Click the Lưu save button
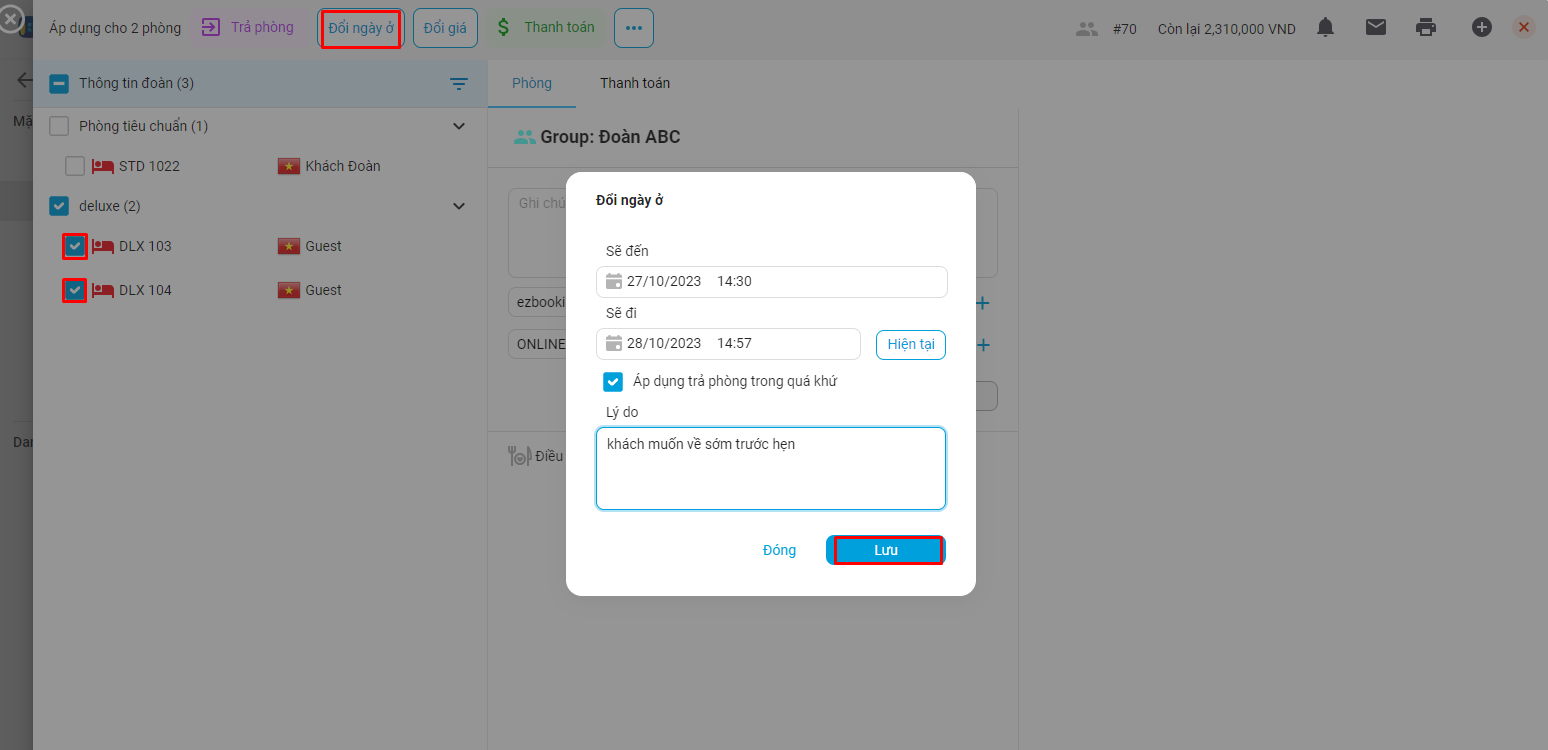The image size is (1548, 750). pos(886,550)
